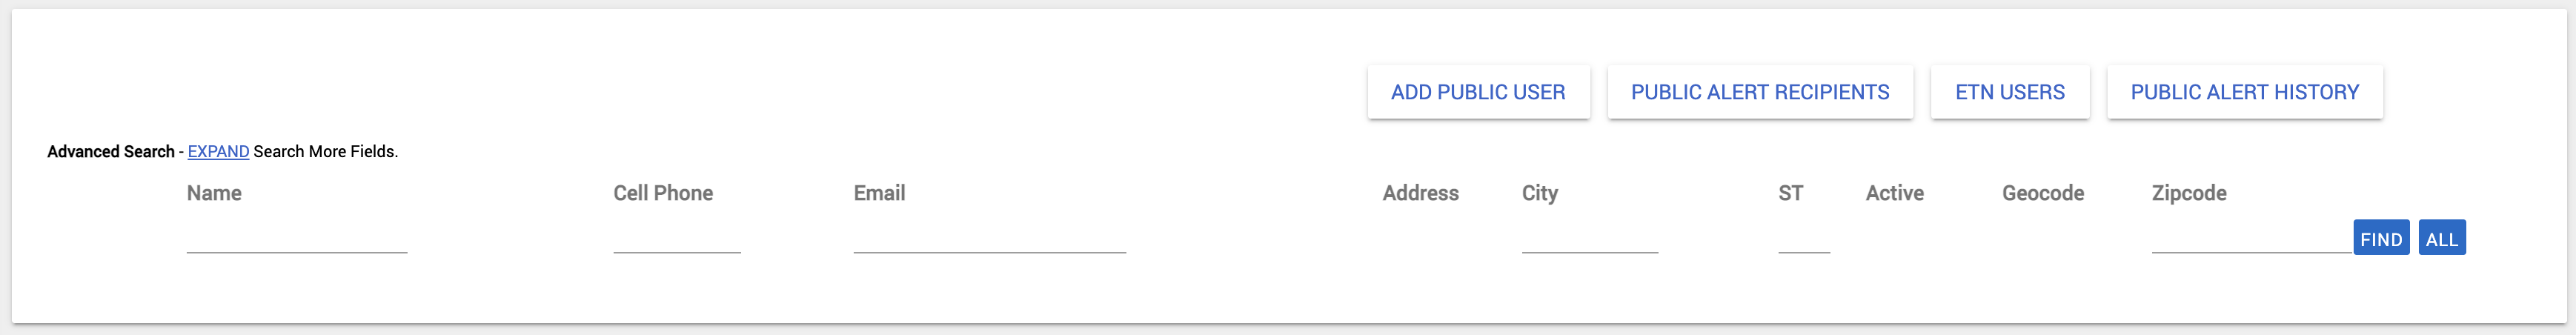Expand the Advanced Search fields
The height and width of the screenshot is (335, 2576).
click(x=218, y=152)
